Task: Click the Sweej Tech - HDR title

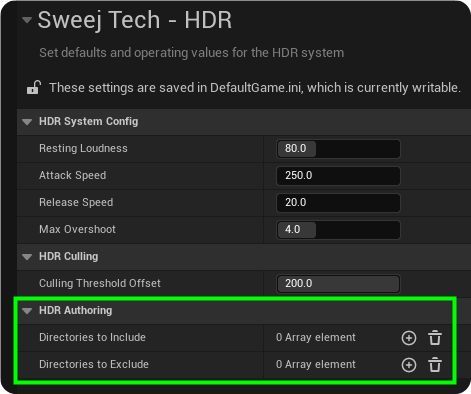Action: pyautogui.click(x=135, y=20)
